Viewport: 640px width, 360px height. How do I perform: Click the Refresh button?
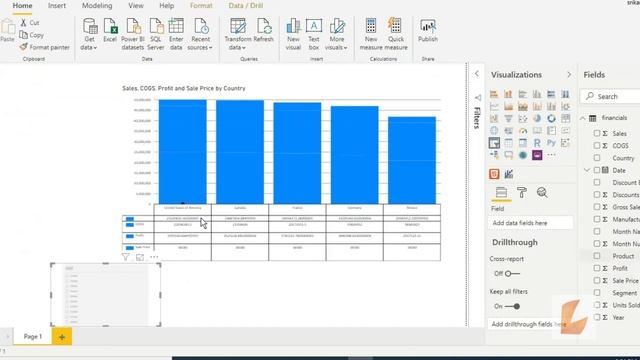click(263, 31)
